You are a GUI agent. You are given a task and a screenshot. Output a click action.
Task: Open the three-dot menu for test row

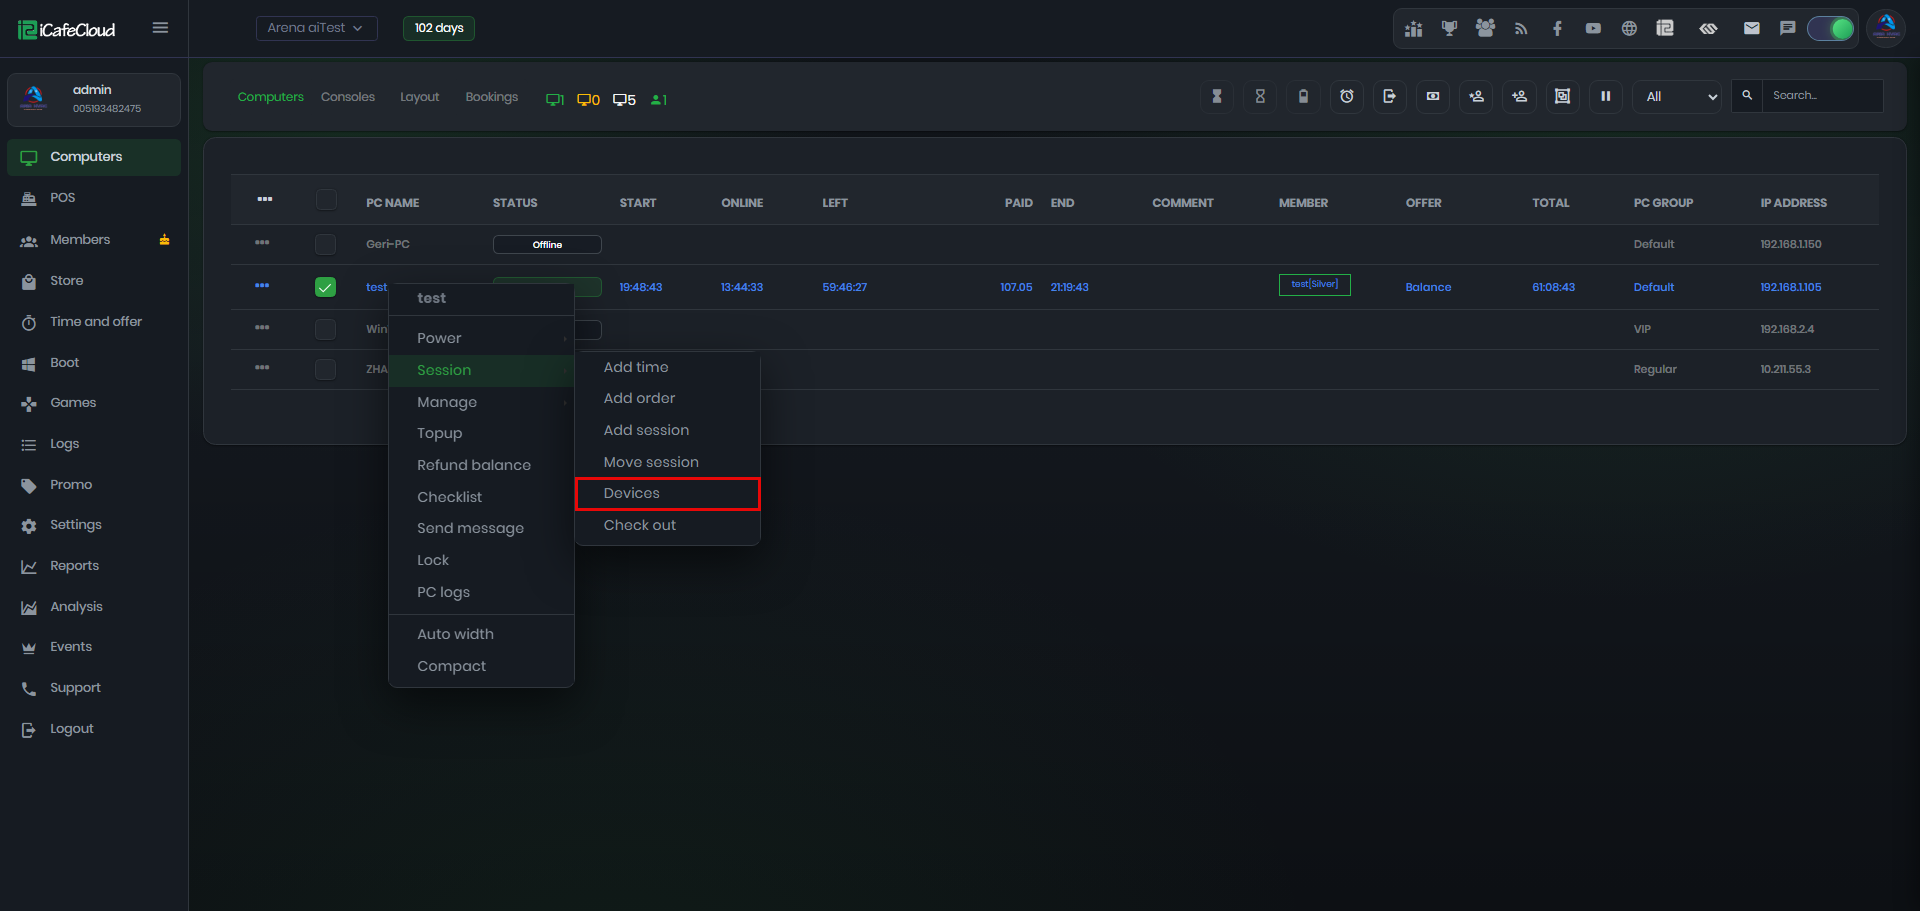click(262, 286)
